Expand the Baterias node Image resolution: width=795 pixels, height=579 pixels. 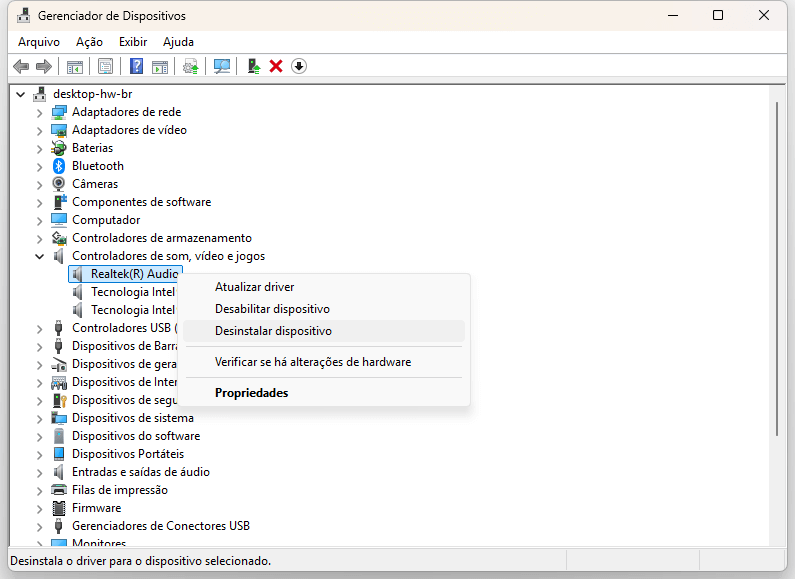(40, 148)
